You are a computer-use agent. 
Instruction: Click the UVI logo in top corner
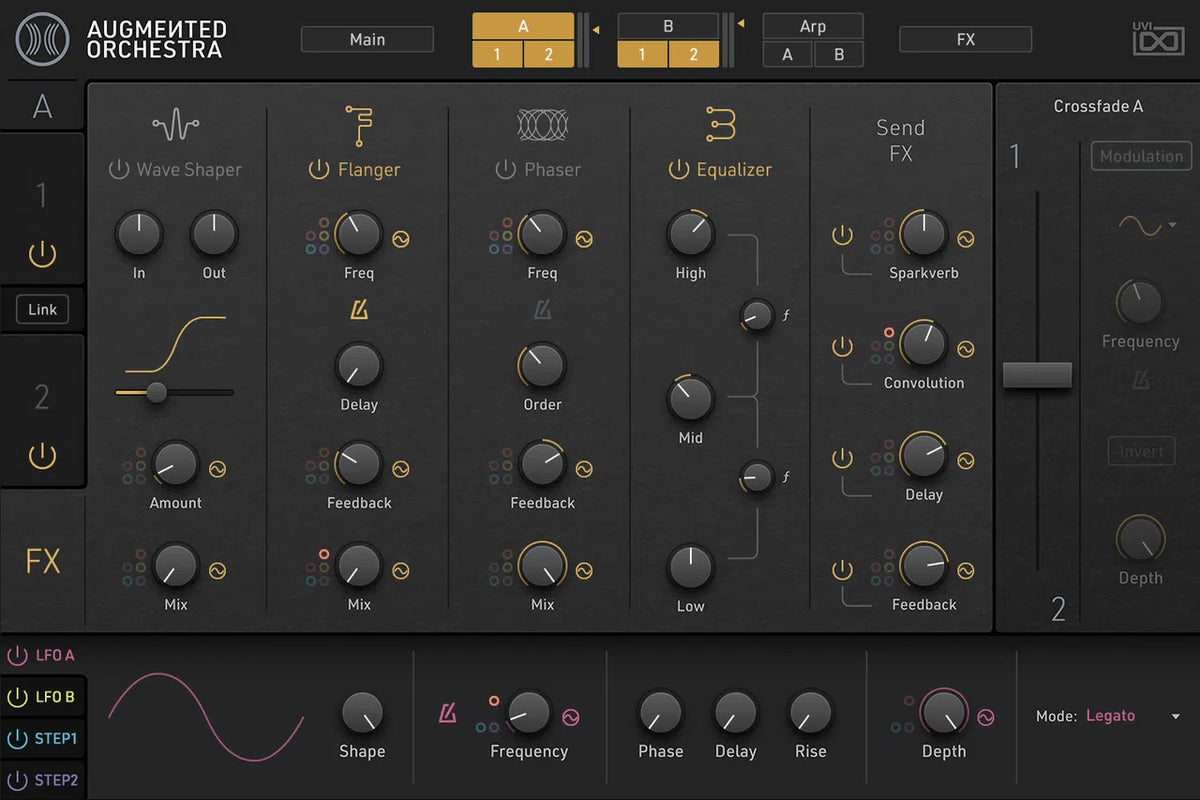1157,40
